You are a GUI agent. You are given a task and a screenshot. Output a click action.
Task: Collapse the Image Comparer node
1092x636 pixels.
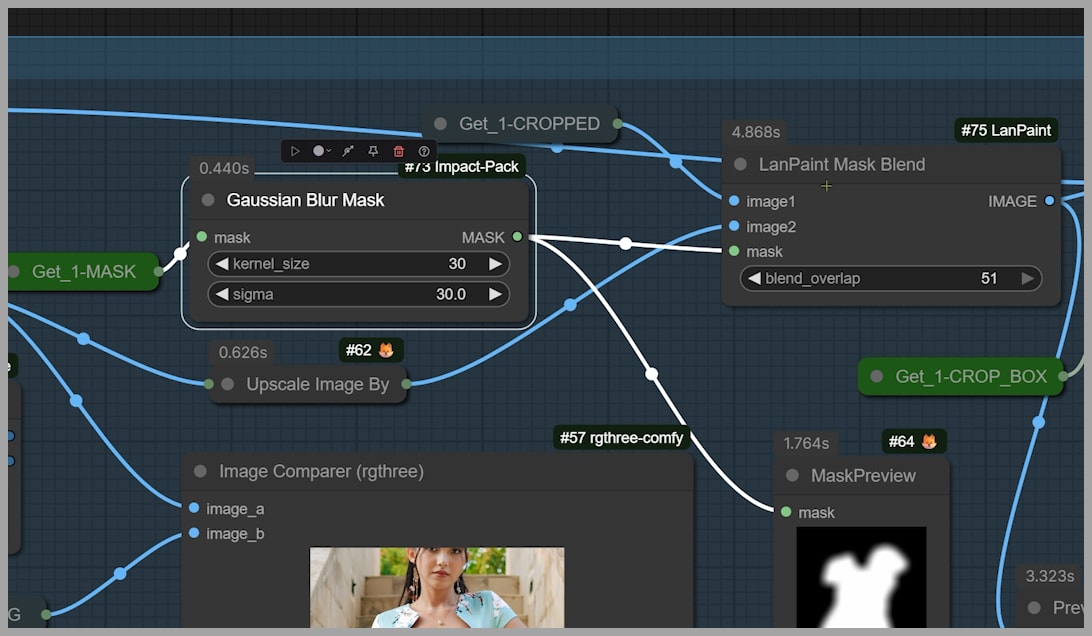(x=200, y=472)
